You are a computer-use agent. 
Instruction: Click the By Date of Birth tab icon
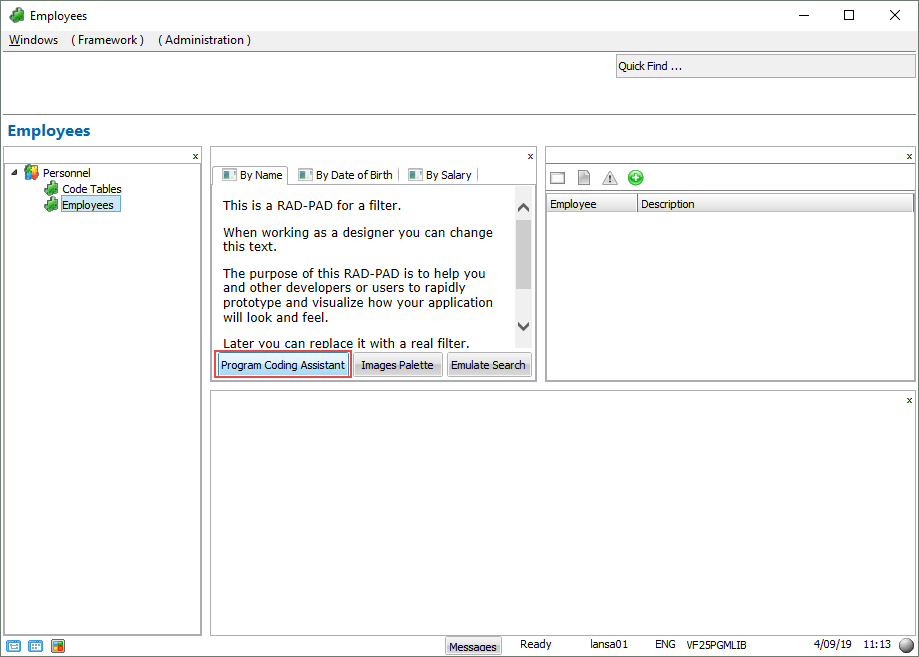coord(305,175)
